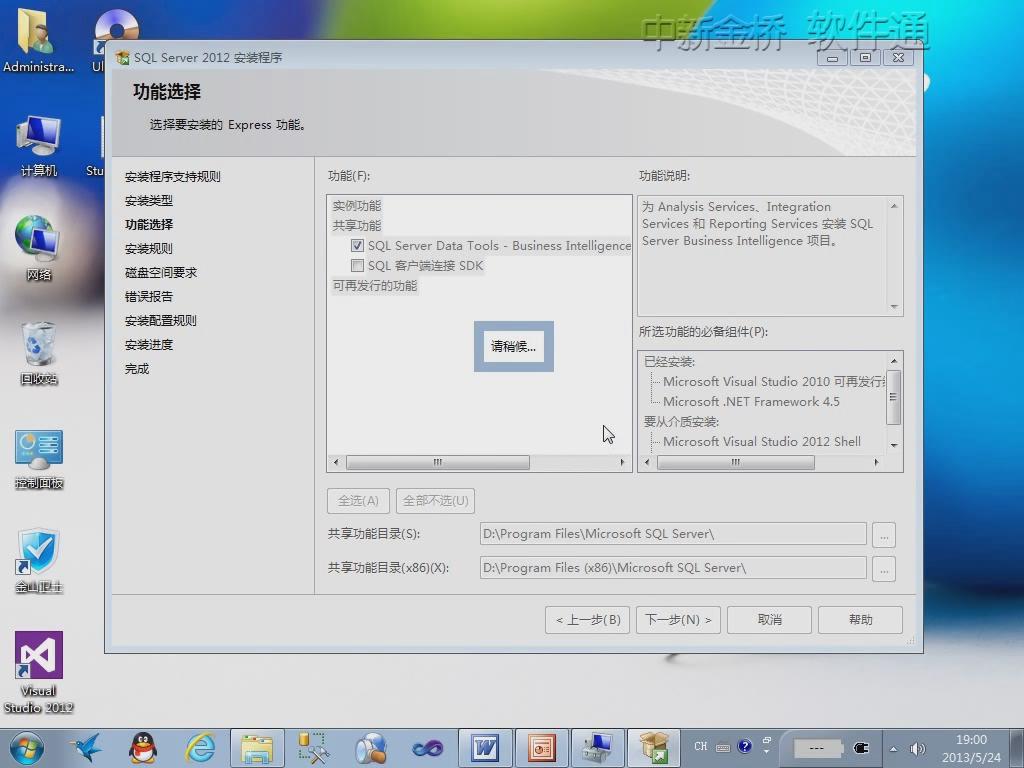Select 功能选择 step in sidebar

coord(149,225)
